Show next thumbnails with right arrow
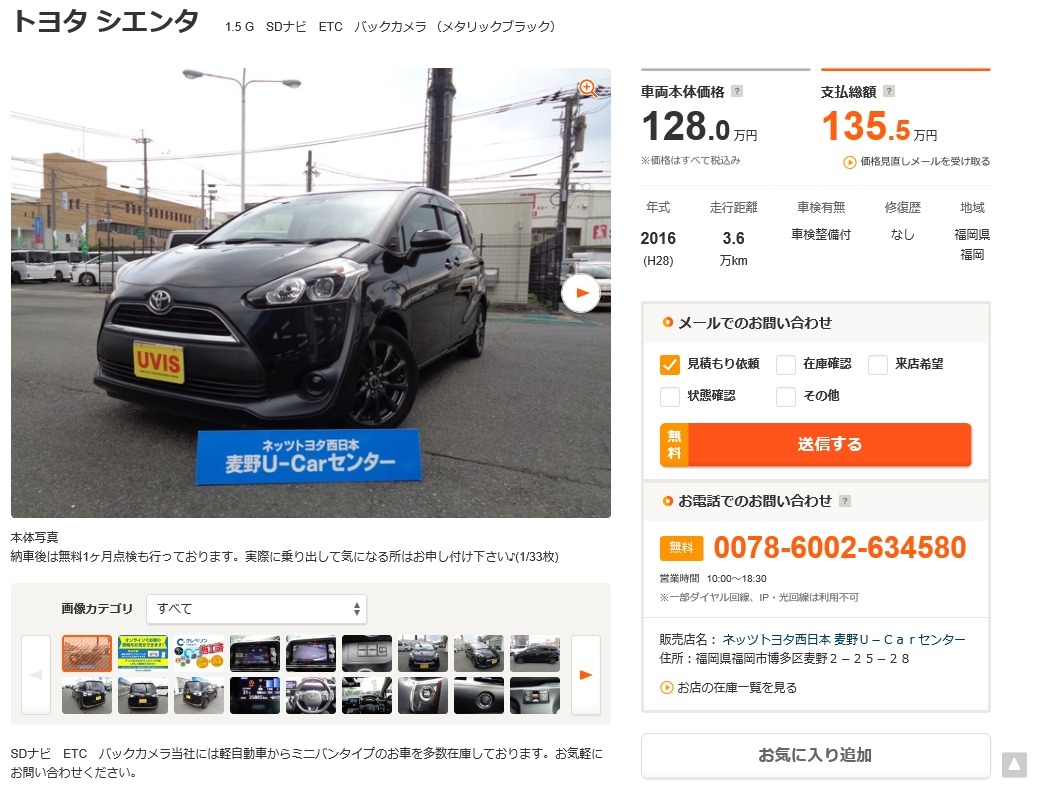Viewport: 1043px width, 790px height. pyautogui.click(x=586, y=675)
